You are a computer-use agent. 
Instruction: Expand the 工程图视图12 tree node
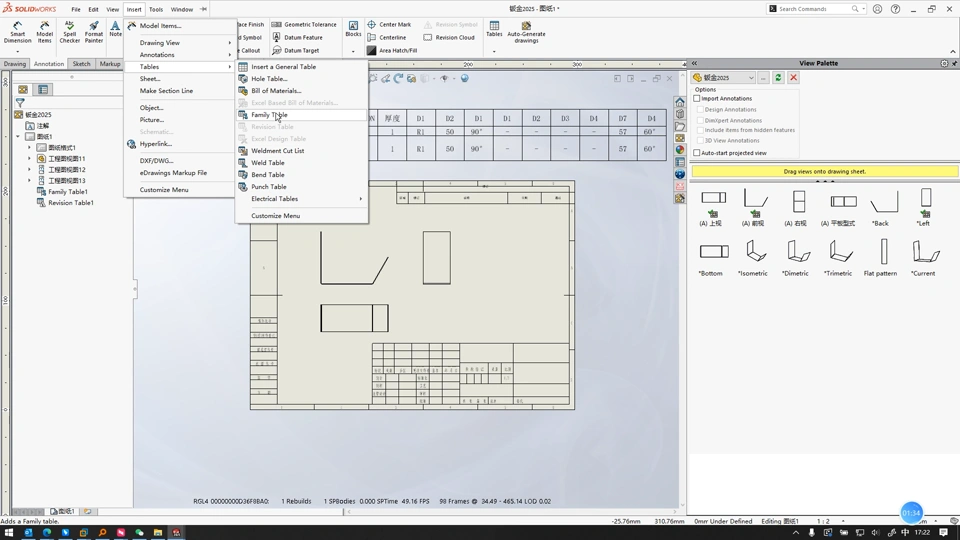[x=29, y=170]
